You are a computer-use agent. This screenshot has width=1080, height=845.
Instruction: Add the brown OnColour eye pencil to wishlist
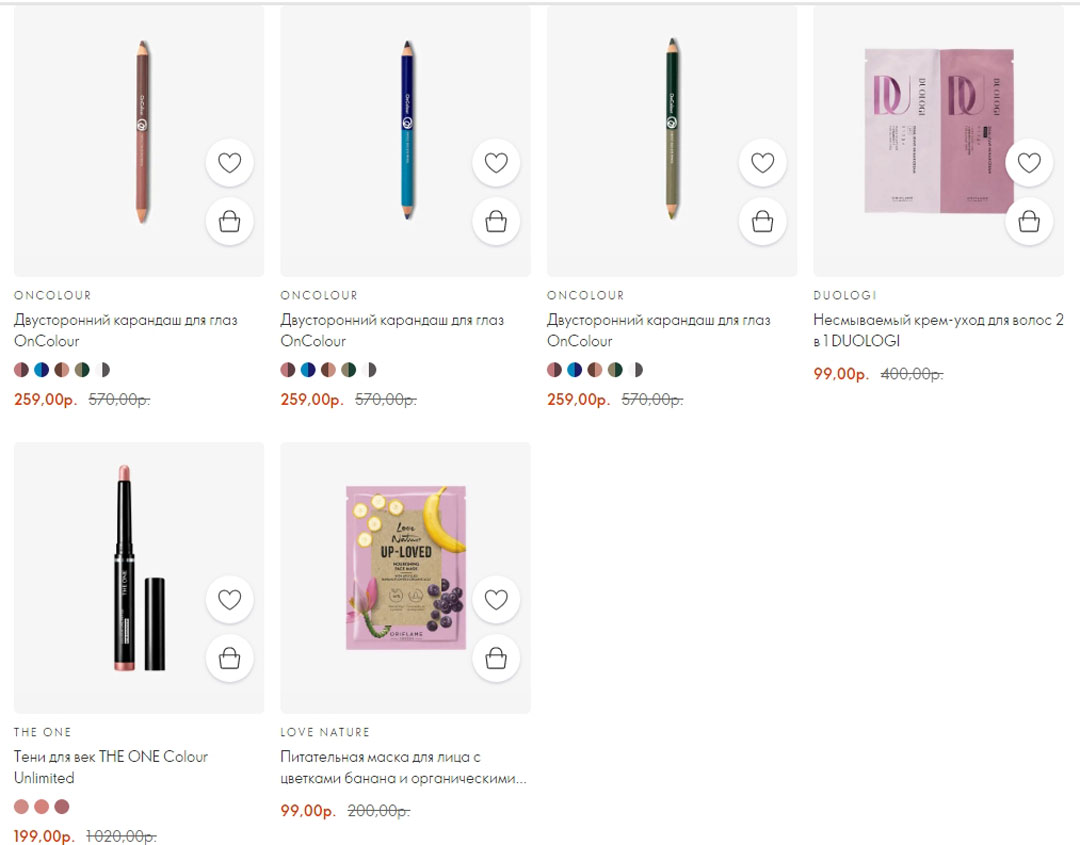tap(229, 163)
